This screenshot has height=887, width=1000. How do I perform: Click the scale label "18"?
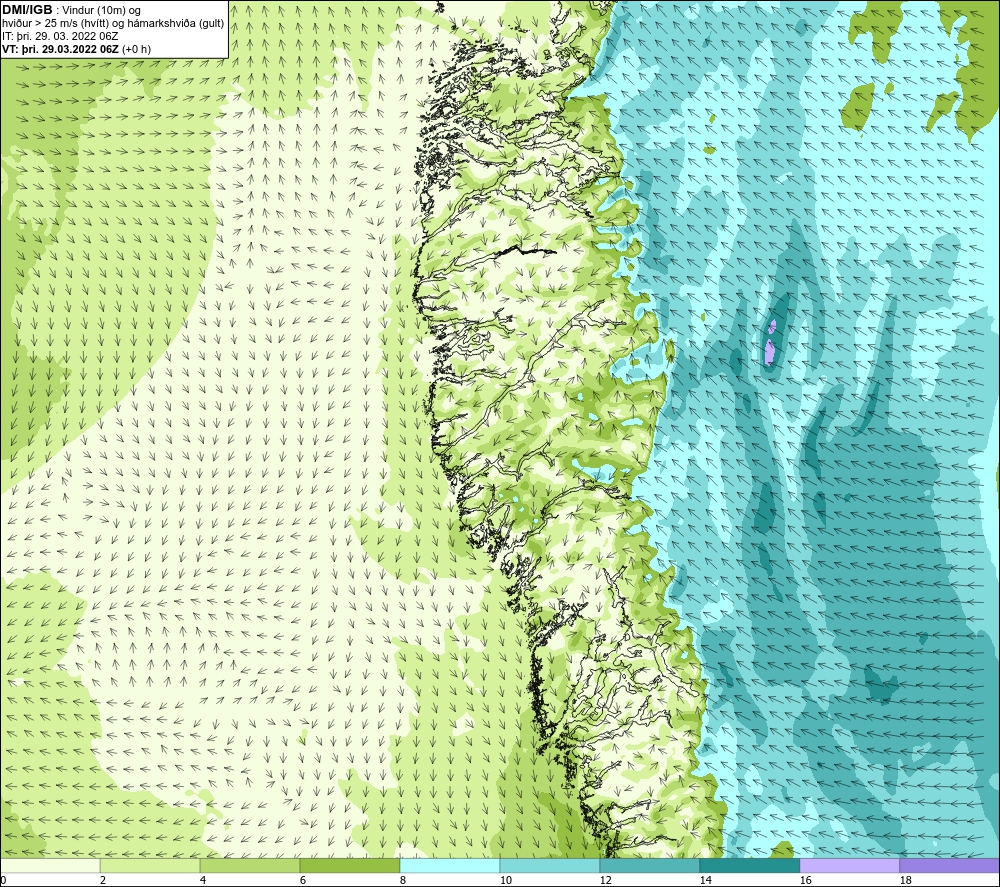pos(905,880)
